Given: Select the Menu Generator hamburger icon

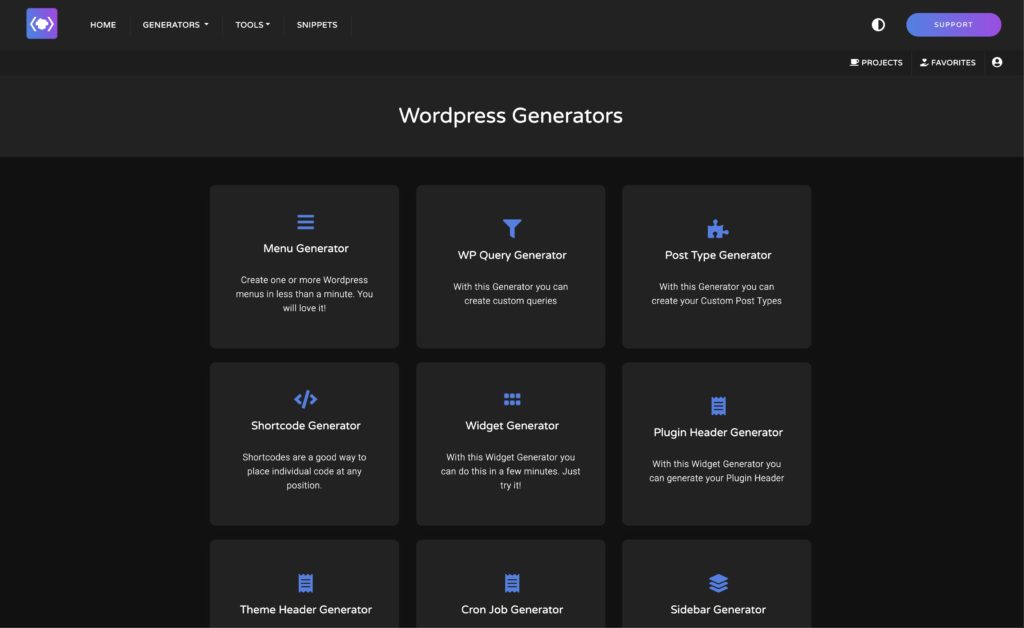Looking at the screenshot, I should (x=304, y=221).
